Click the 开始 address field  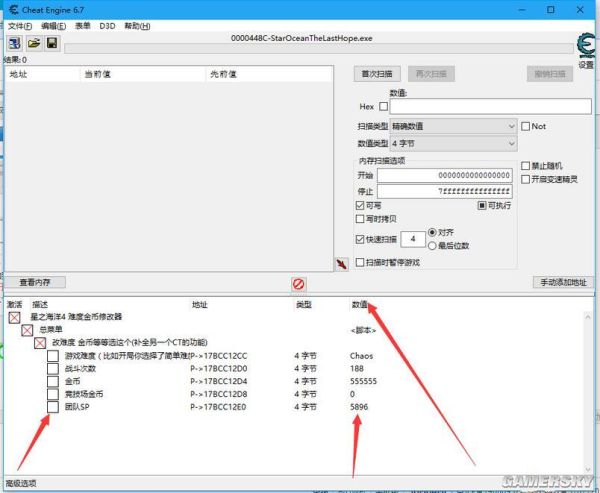click(x=445, y=176)
